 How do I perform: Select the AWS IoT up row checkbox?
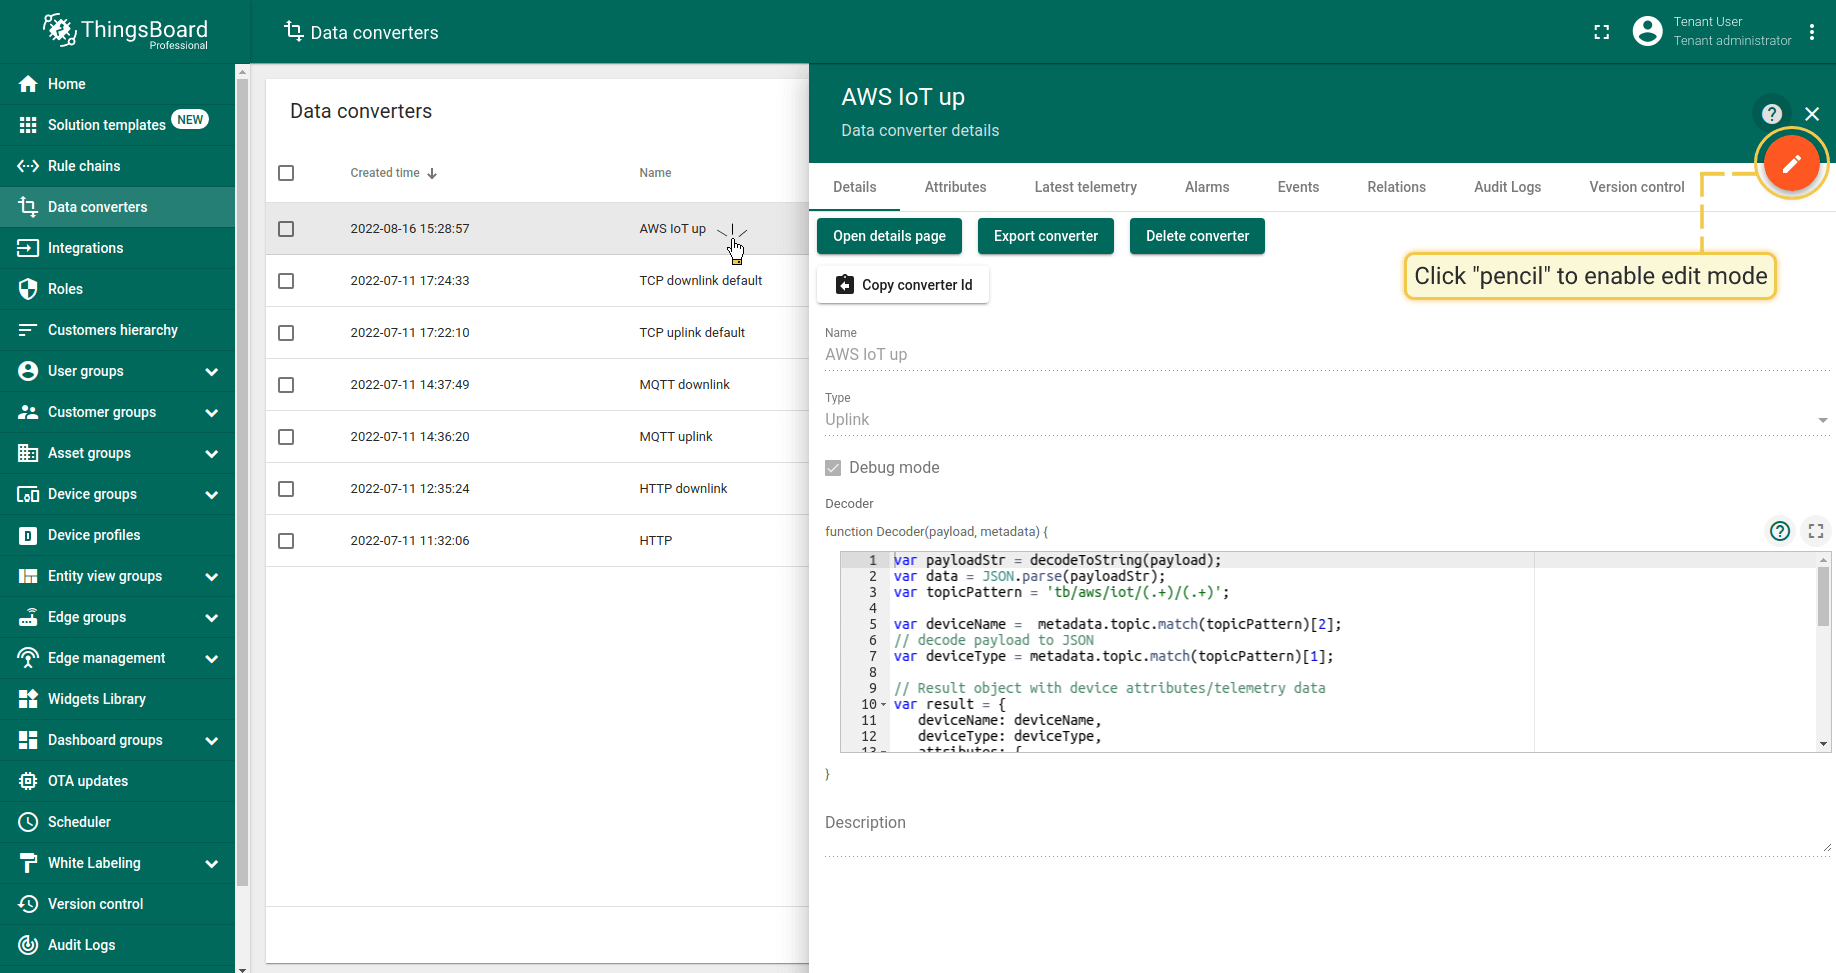286,229
